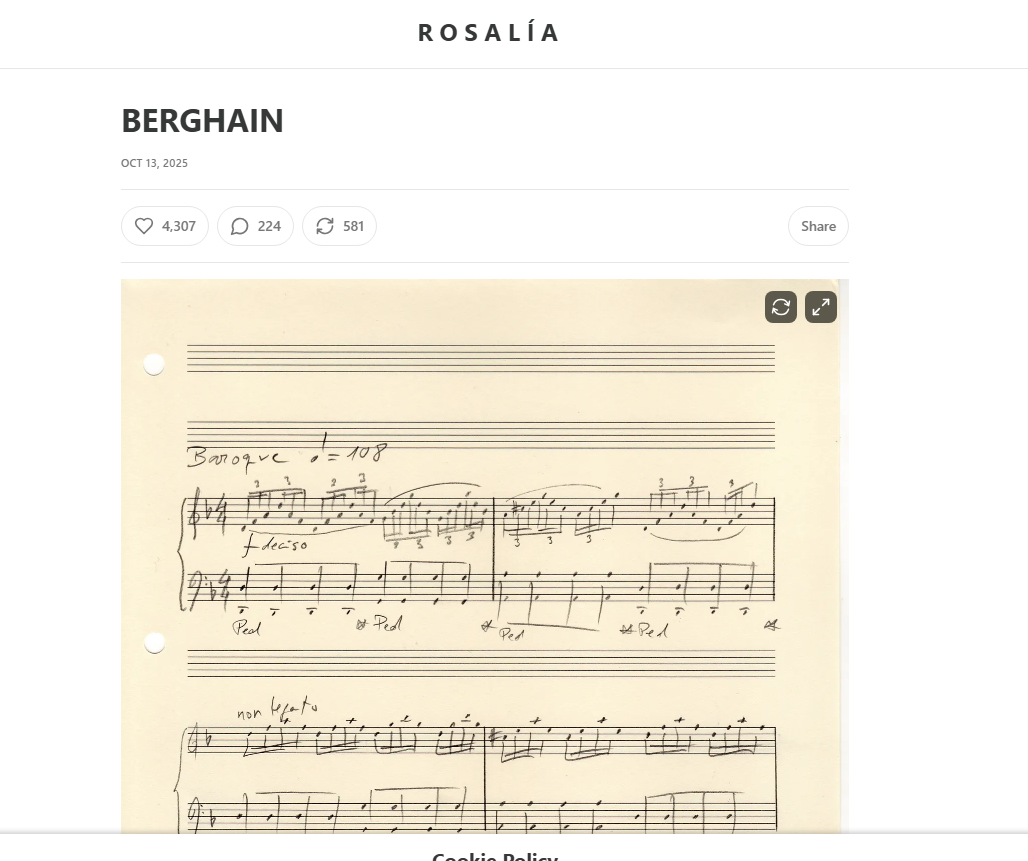1028x861 pixels.
Task: Click the Cookie Policy banner heading
Action: coord(495,855)
